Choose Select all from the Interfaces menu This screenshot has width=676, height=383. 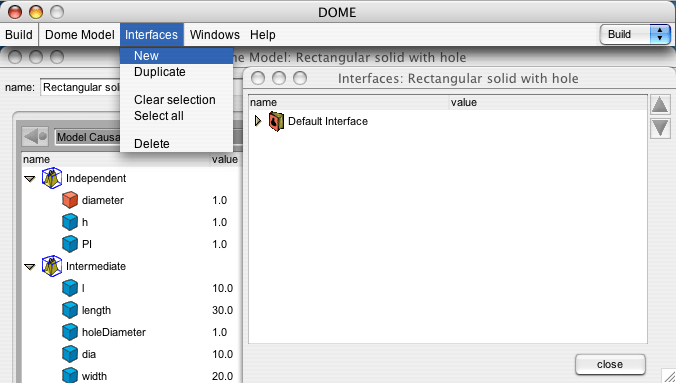pyautogui.click(x=177, y=116)
